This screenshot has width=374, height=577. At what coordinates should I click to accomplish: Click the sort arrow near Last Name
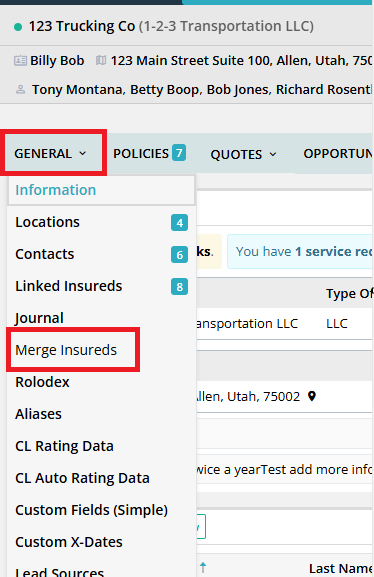click(x=203, y=567)
